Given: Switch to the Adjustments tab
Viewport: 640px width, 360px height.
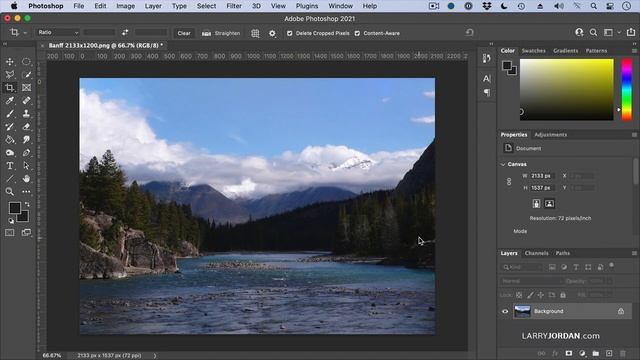Looking at the screenshot, I should [x=551, y=135].
